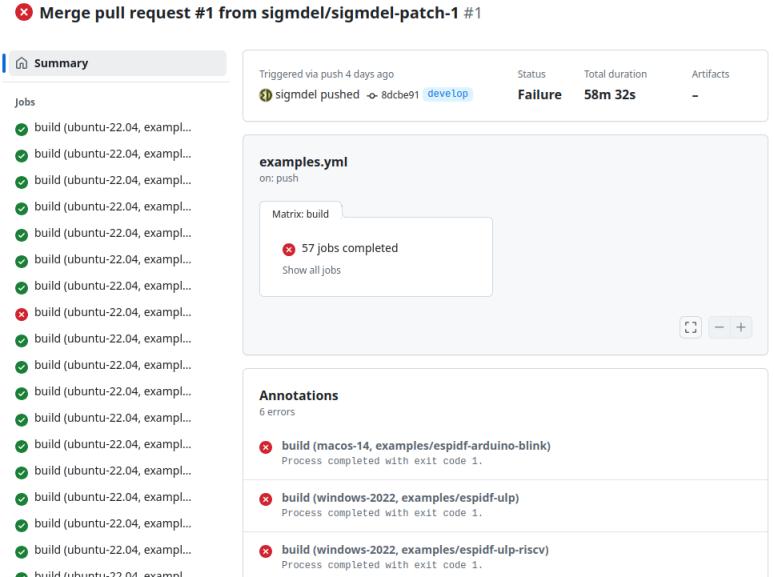
Task: Click the red failed build job in sidebar
Action: [112, 312]
